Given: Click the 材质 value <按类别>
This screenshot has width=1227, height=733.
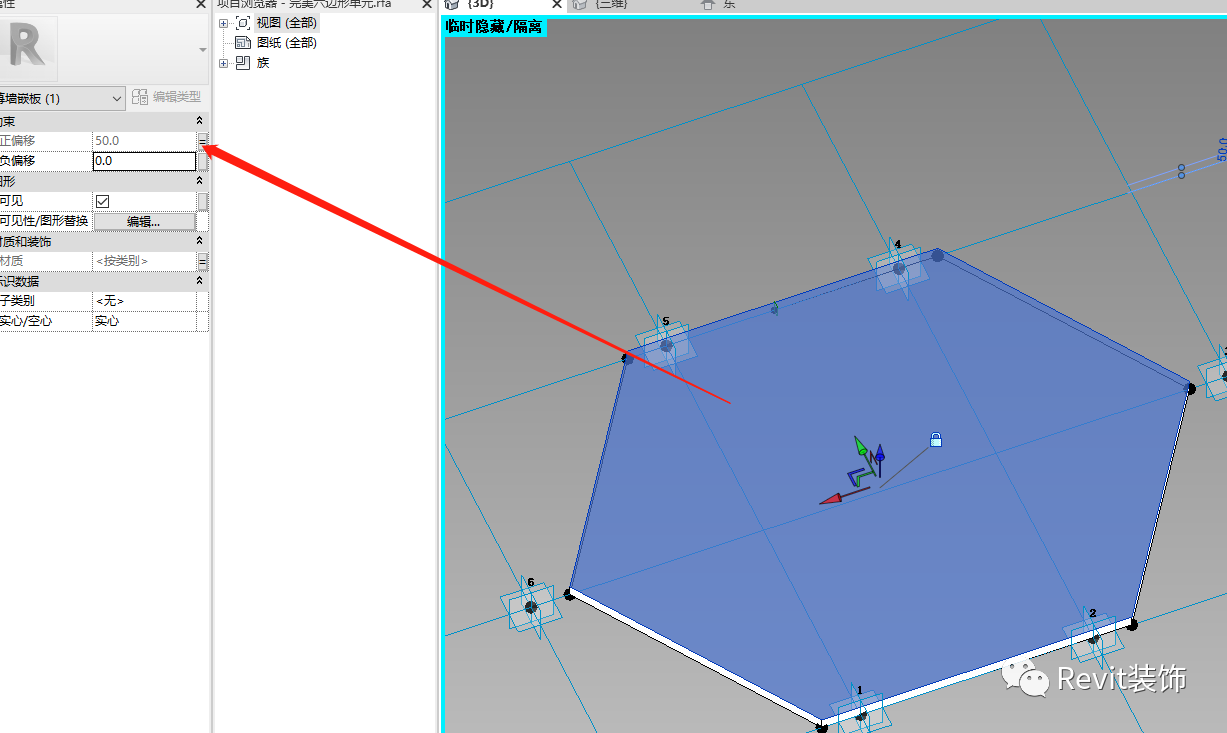Looking at the screenshot, I should (144, 261).
